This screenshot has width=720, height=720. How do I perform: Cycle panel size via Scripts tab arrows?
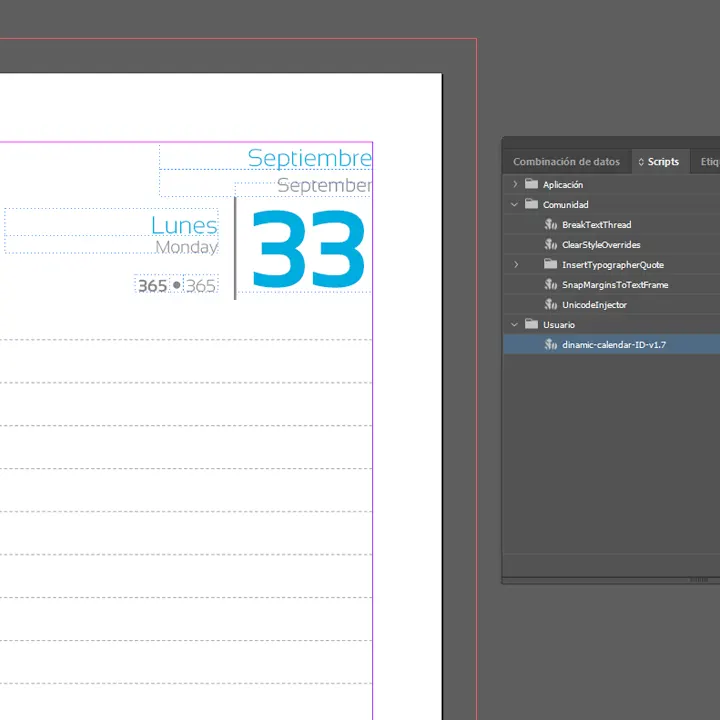coord(641,162)
